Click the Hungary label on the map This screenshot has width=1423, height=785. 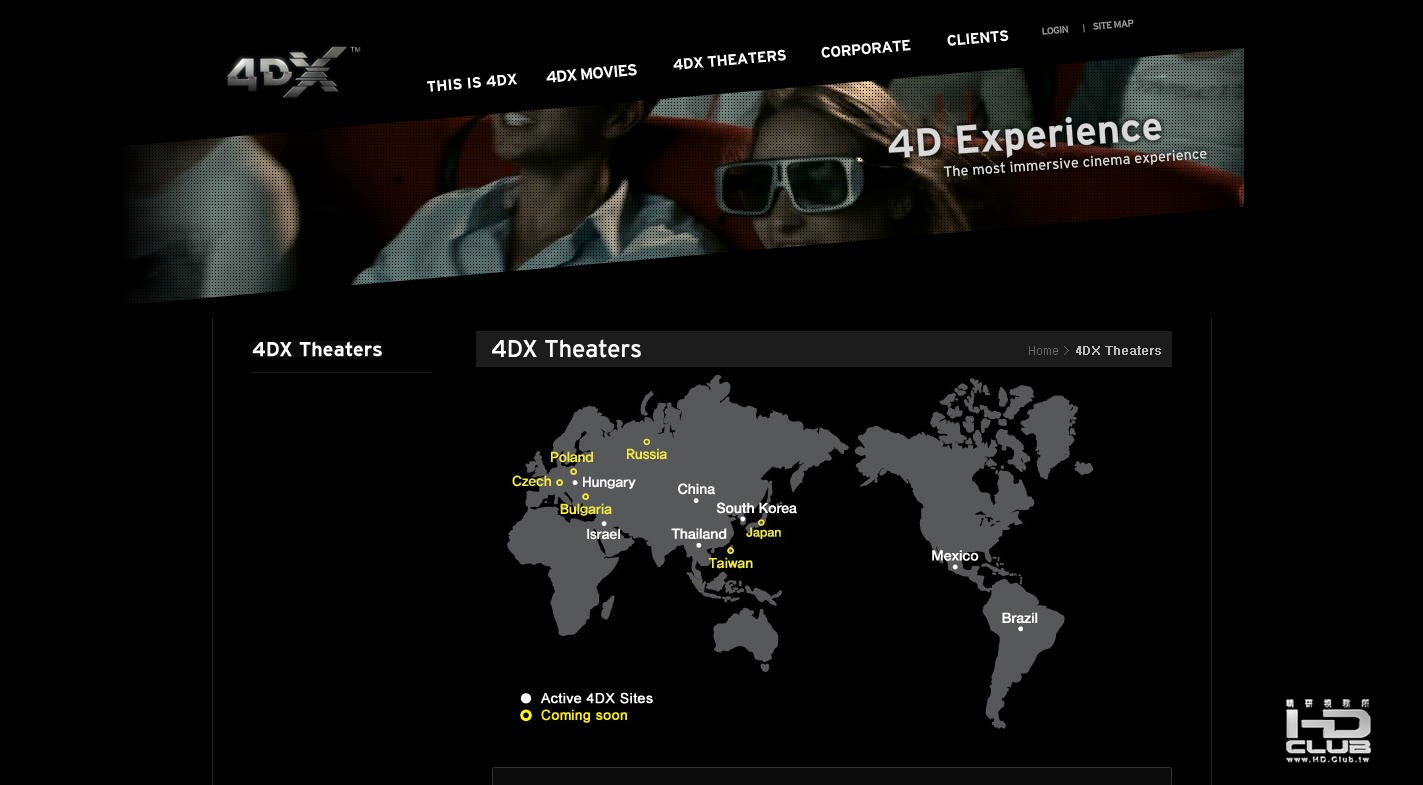[x=609, y=483]
